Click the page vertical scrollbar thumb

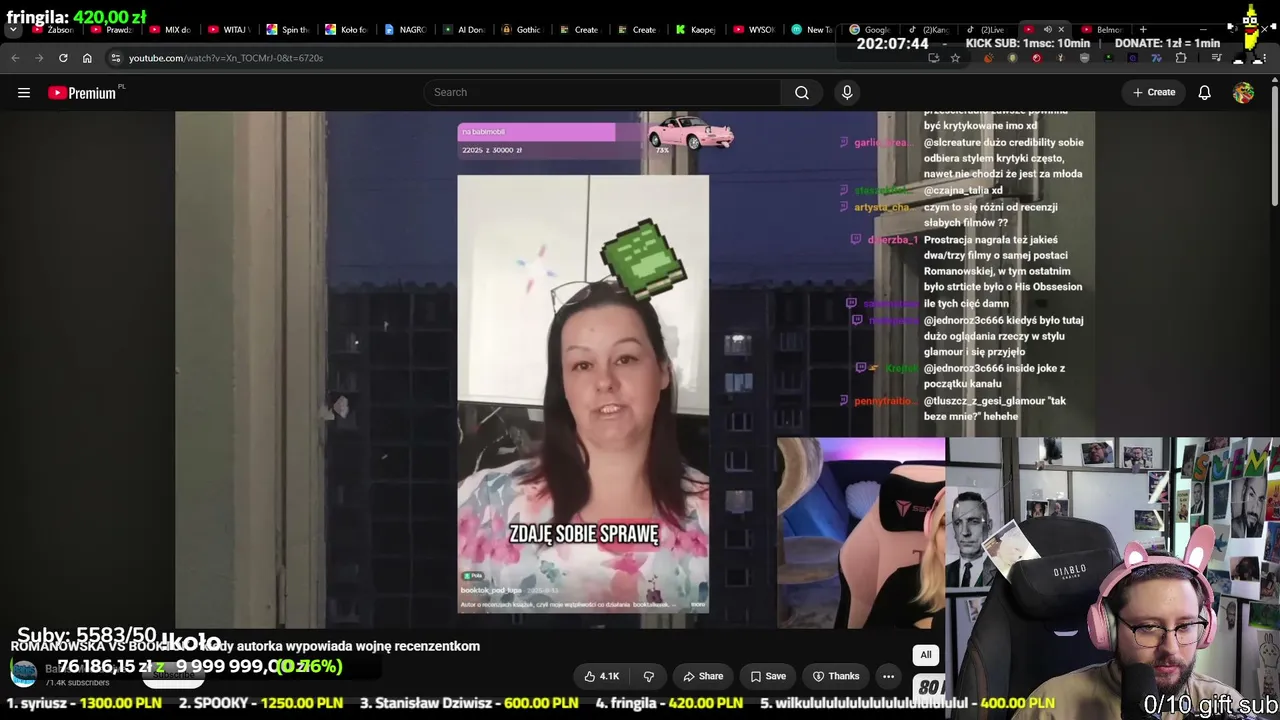[x=1274, y=145]
